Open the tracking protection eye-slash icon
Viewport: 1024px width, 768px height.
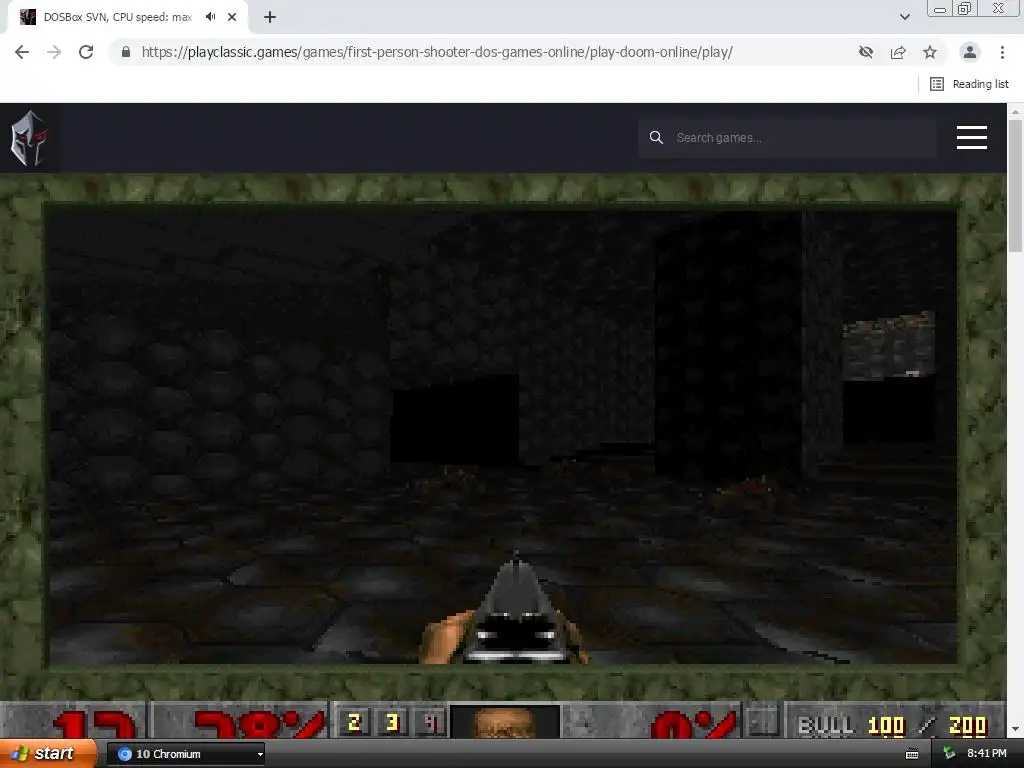click(x=866, y=52)
